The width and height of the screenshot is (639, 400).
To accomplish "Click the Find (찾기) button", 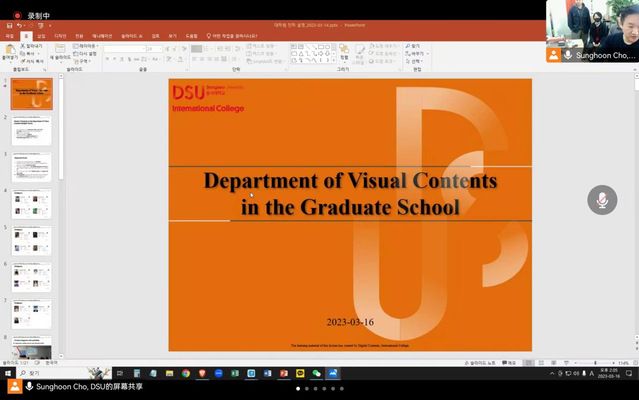I will coord(416,46).
